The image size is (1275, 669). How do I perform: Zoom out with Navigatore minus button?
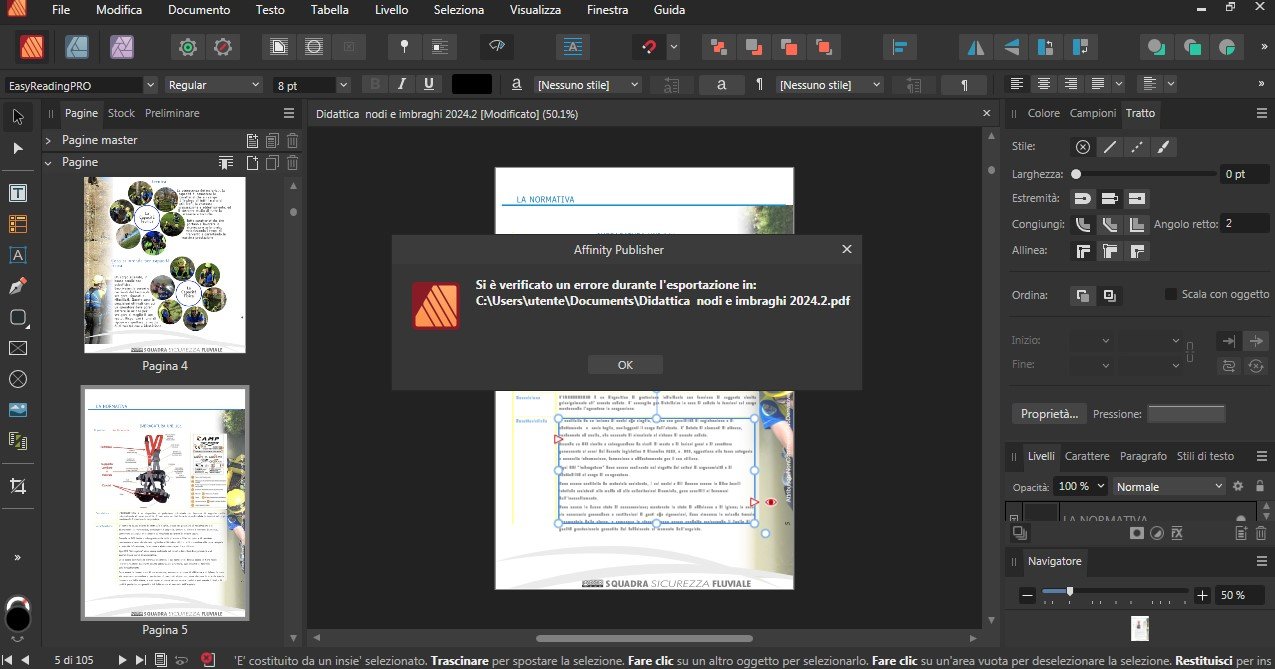point(1027,595)
